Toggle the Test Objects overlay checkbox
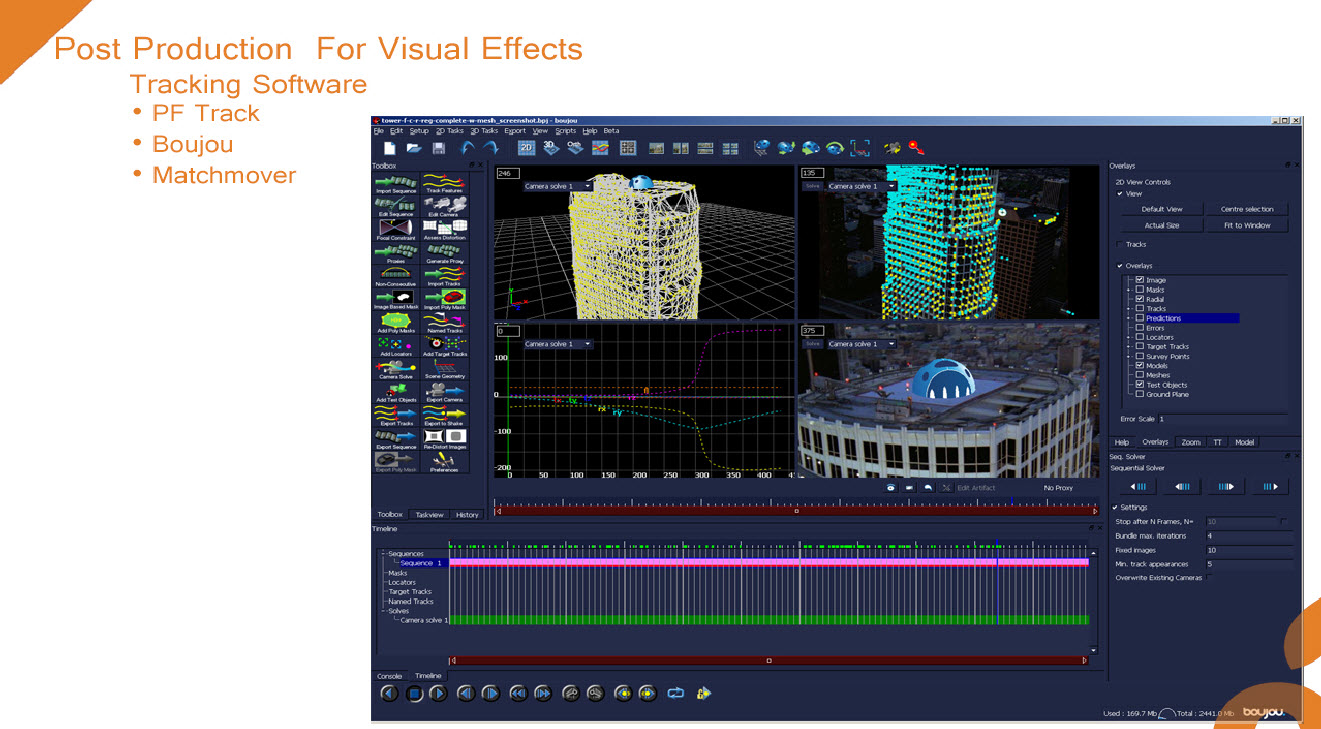This screenshot has width=1321, height=729. click(x=1140, y=385)
